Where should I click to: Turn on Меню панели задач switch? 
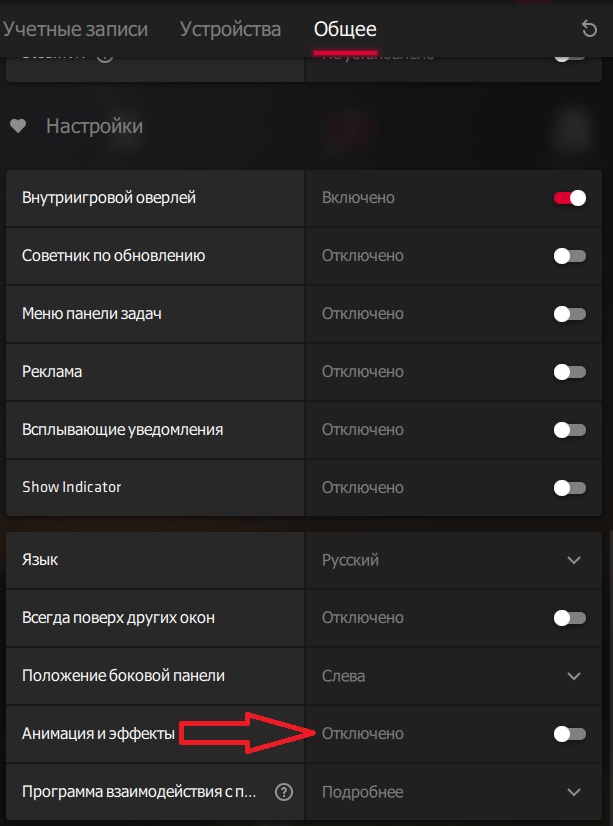tap(570, 314)
